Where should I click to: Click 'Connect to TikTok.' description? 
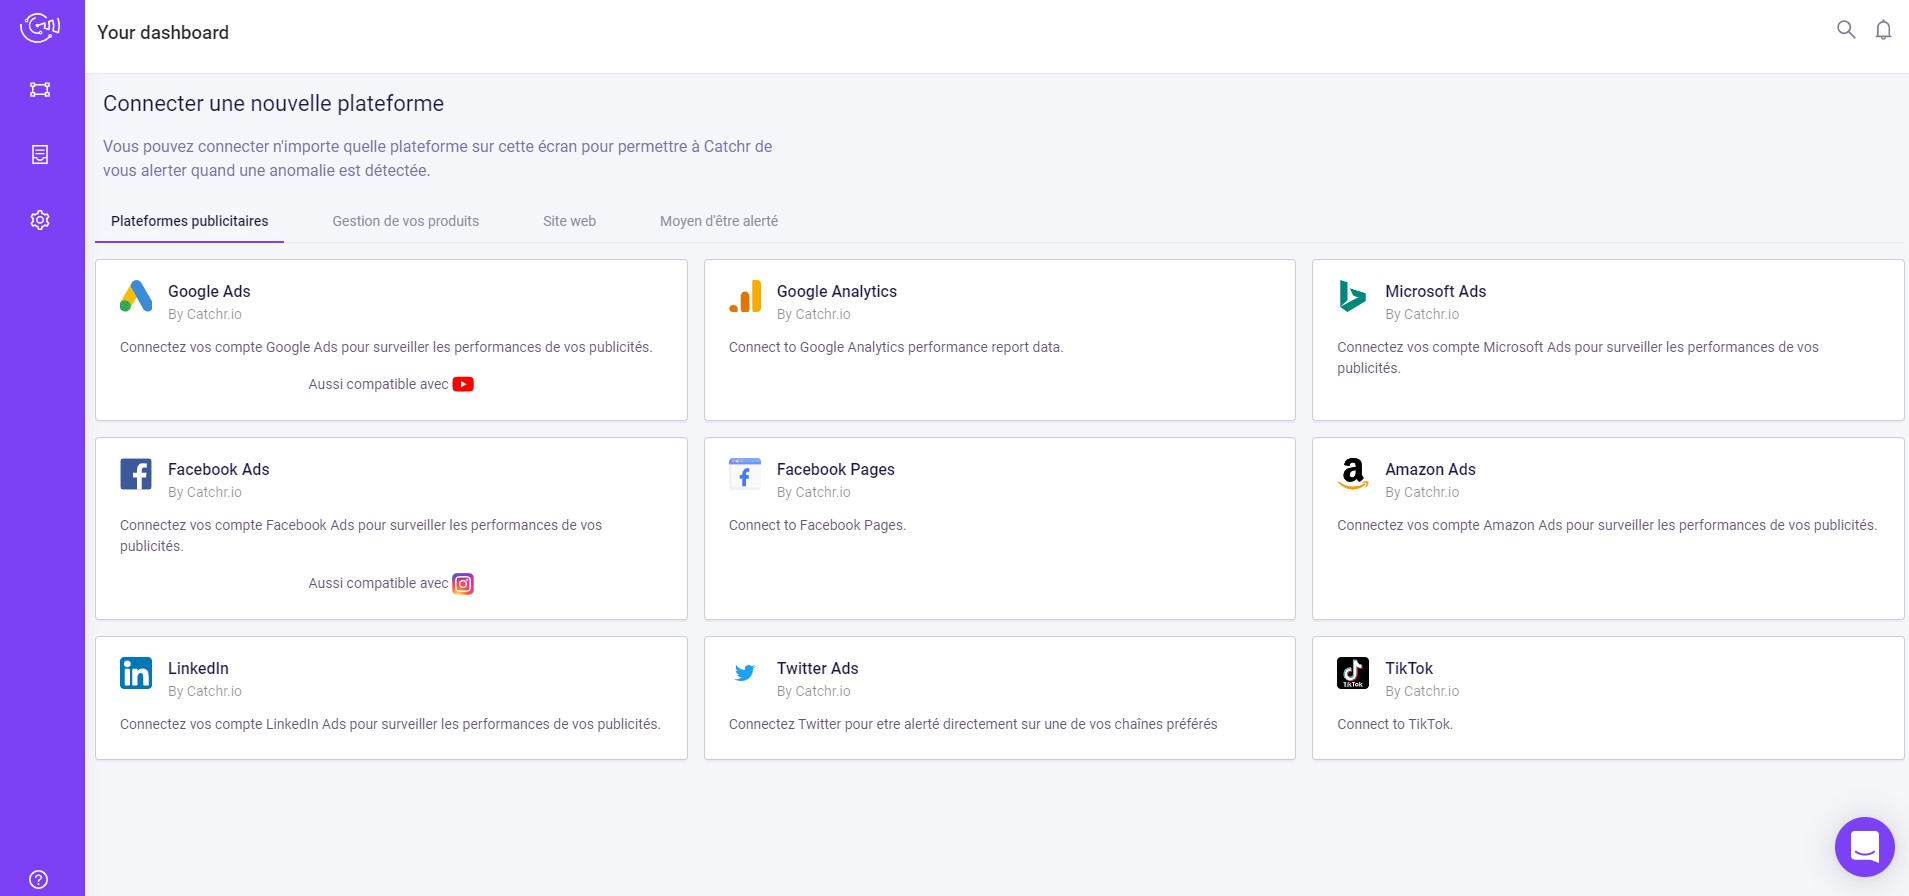(x=1395, y=724)
